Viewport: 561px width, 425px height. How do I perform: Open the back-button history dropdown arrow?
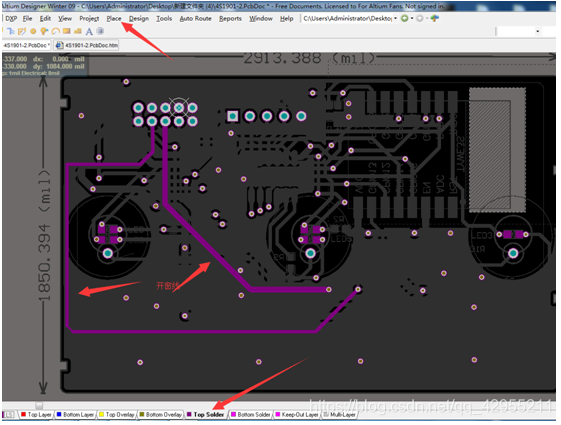[x=412, y=18]
